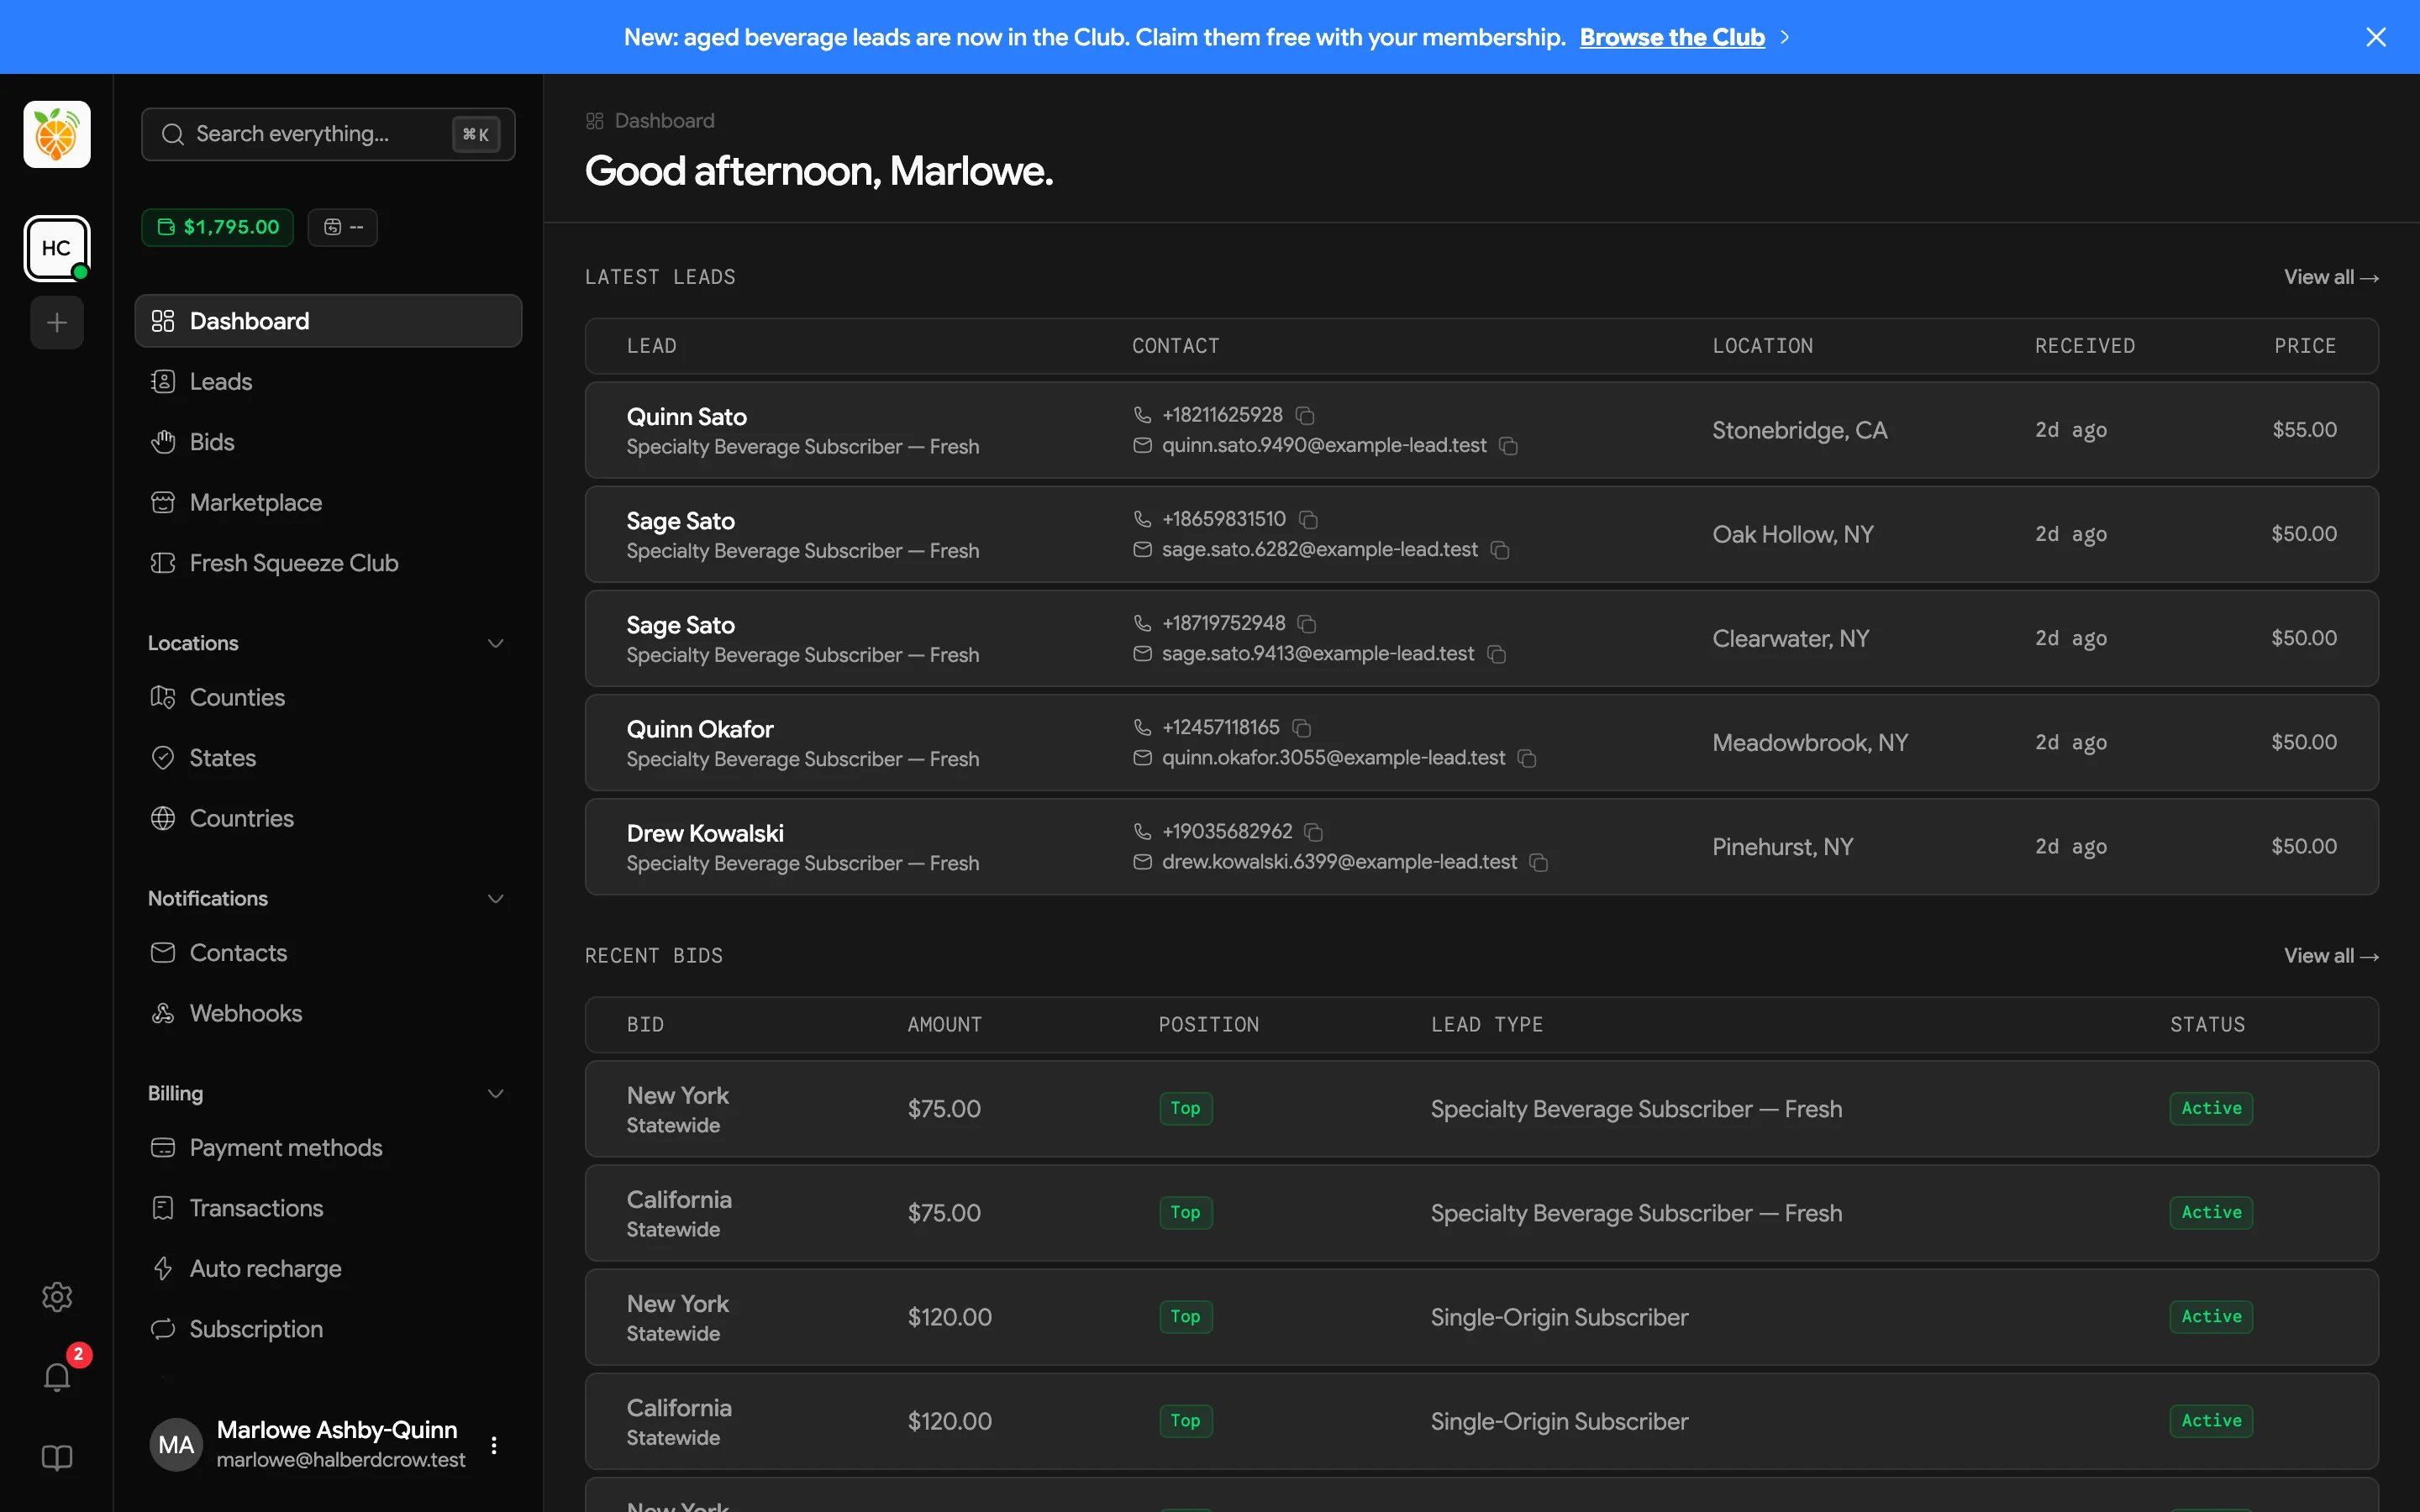
Task: Open the documentation book icon
Action: (57, 1457)
